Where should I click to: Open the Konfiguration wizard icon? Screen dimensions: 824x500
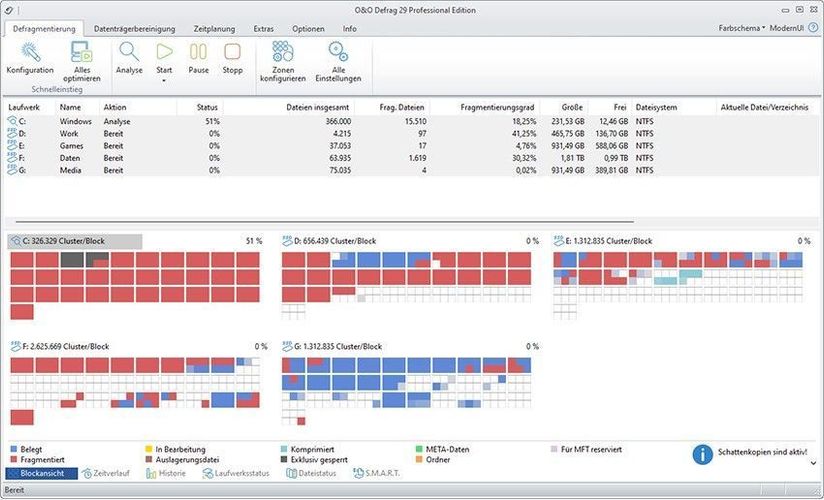tap(30, 52)
